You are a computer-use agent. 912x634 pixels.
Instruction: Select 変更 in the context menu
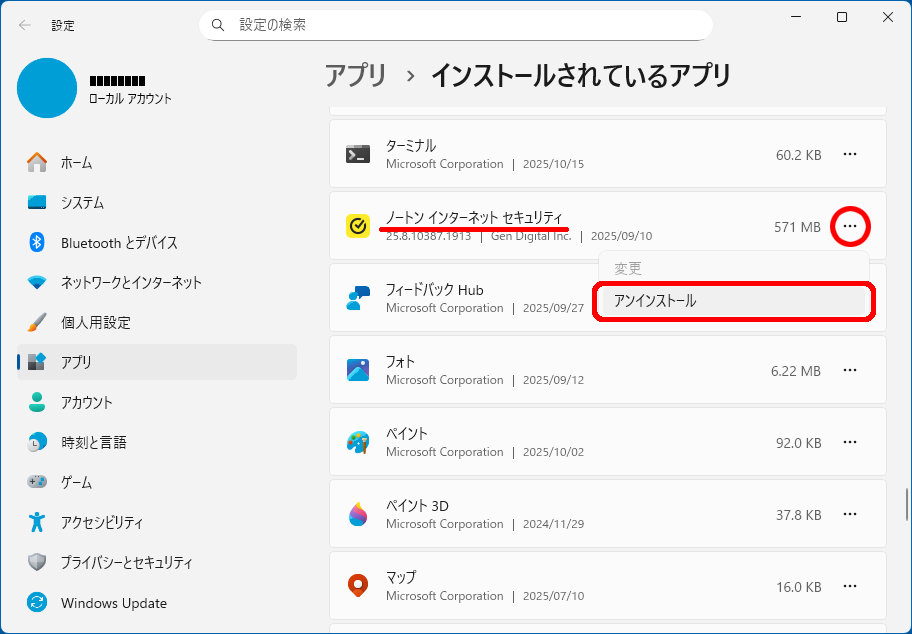point(628,269)
